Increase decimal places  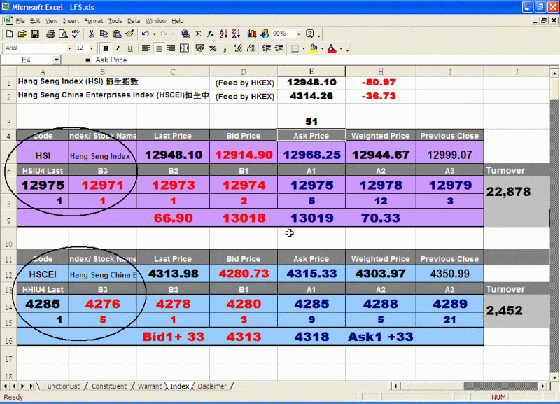[x=238, y=48]
